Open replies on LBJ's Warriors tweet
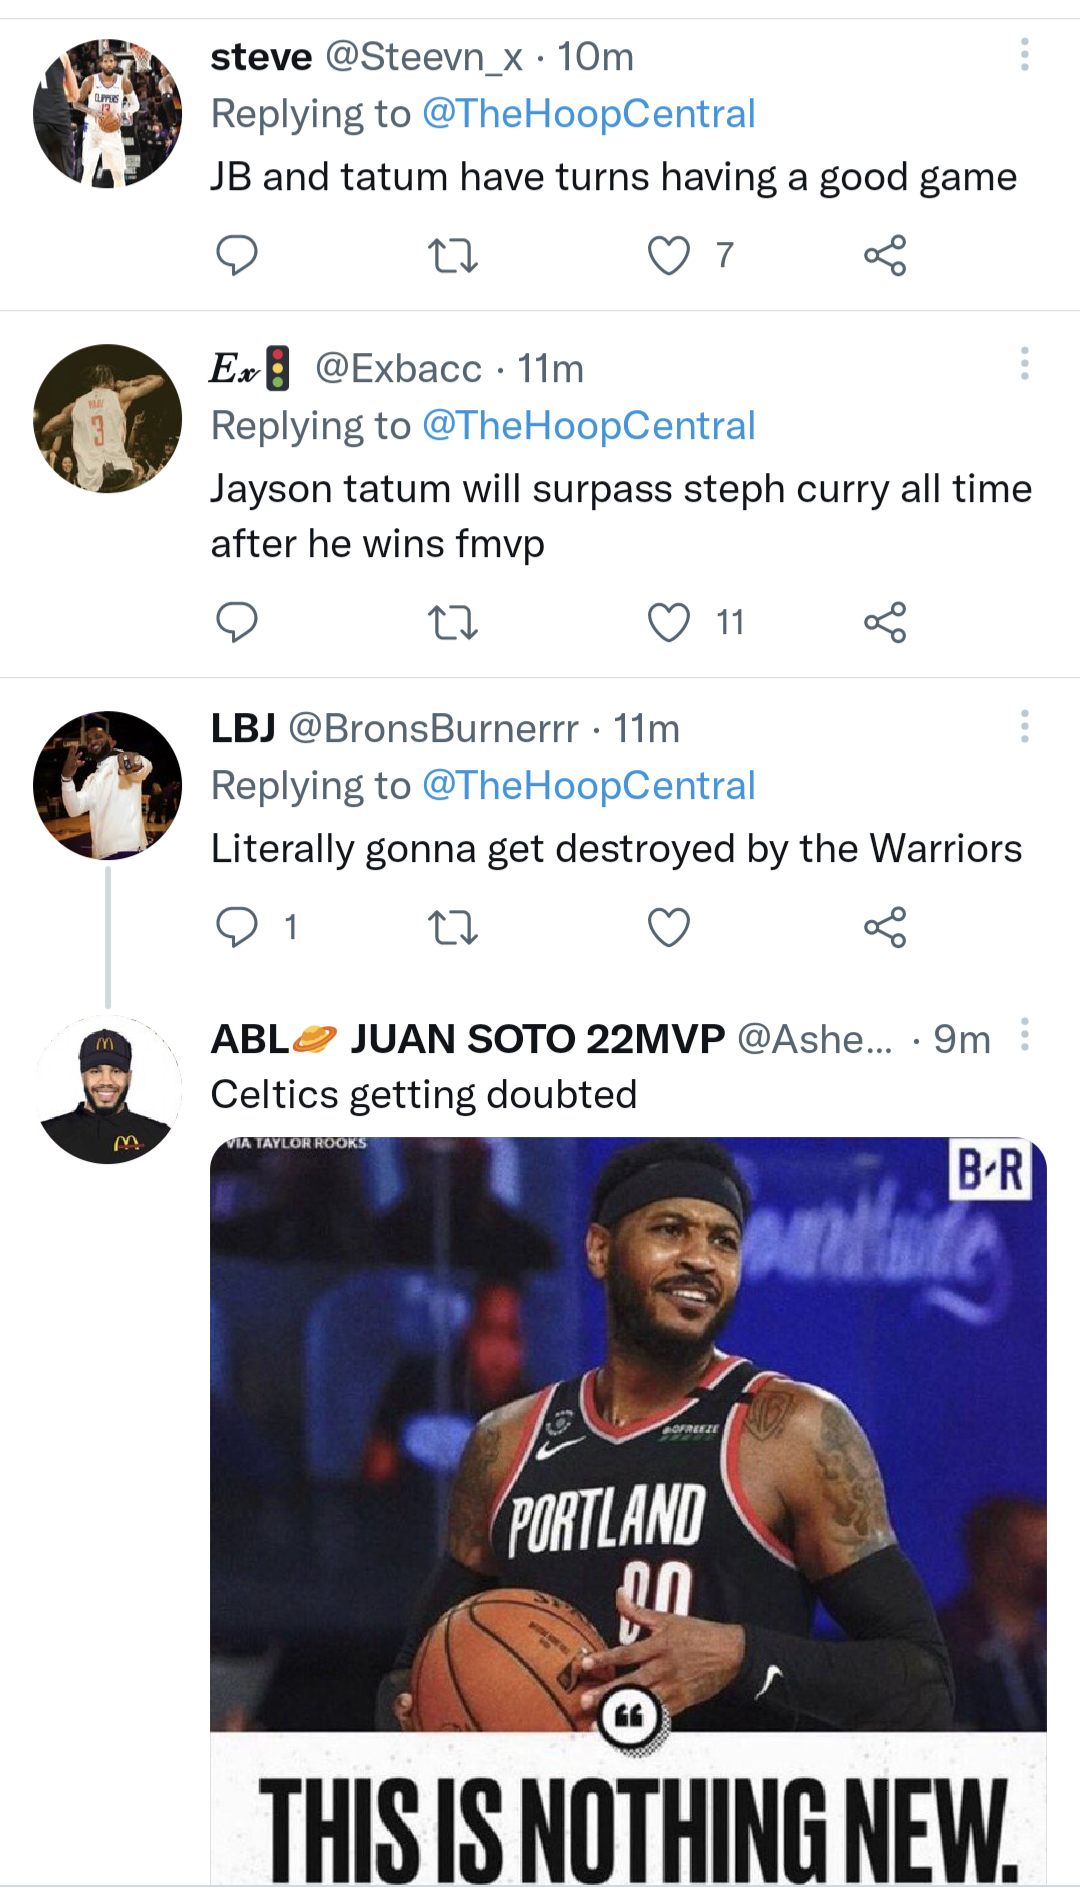The image size is (1080, 1892). (x=237, y=927)
